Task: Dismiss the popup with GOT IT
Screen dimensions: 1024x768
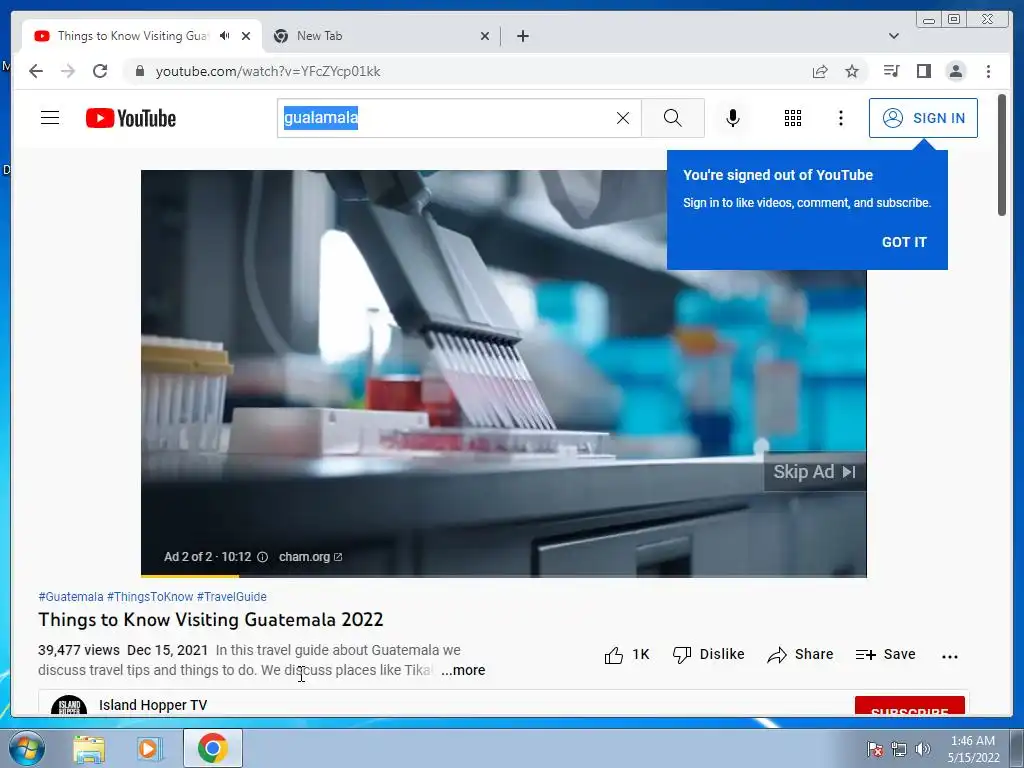Action: tap(904, 242)
